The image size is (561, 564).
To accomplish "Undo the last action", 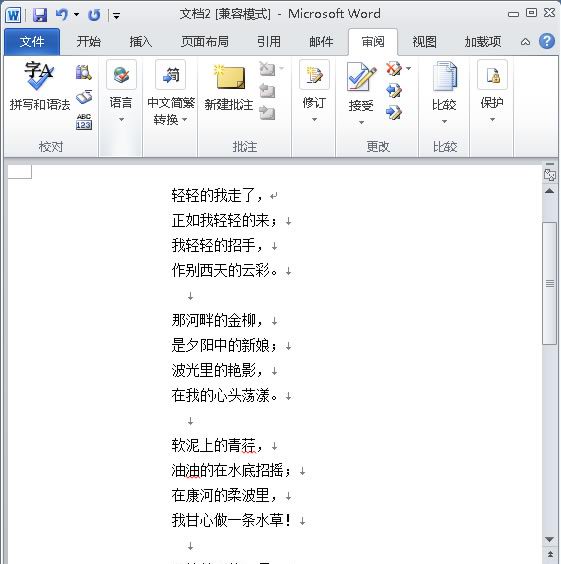I will click(x=62, y=15).
